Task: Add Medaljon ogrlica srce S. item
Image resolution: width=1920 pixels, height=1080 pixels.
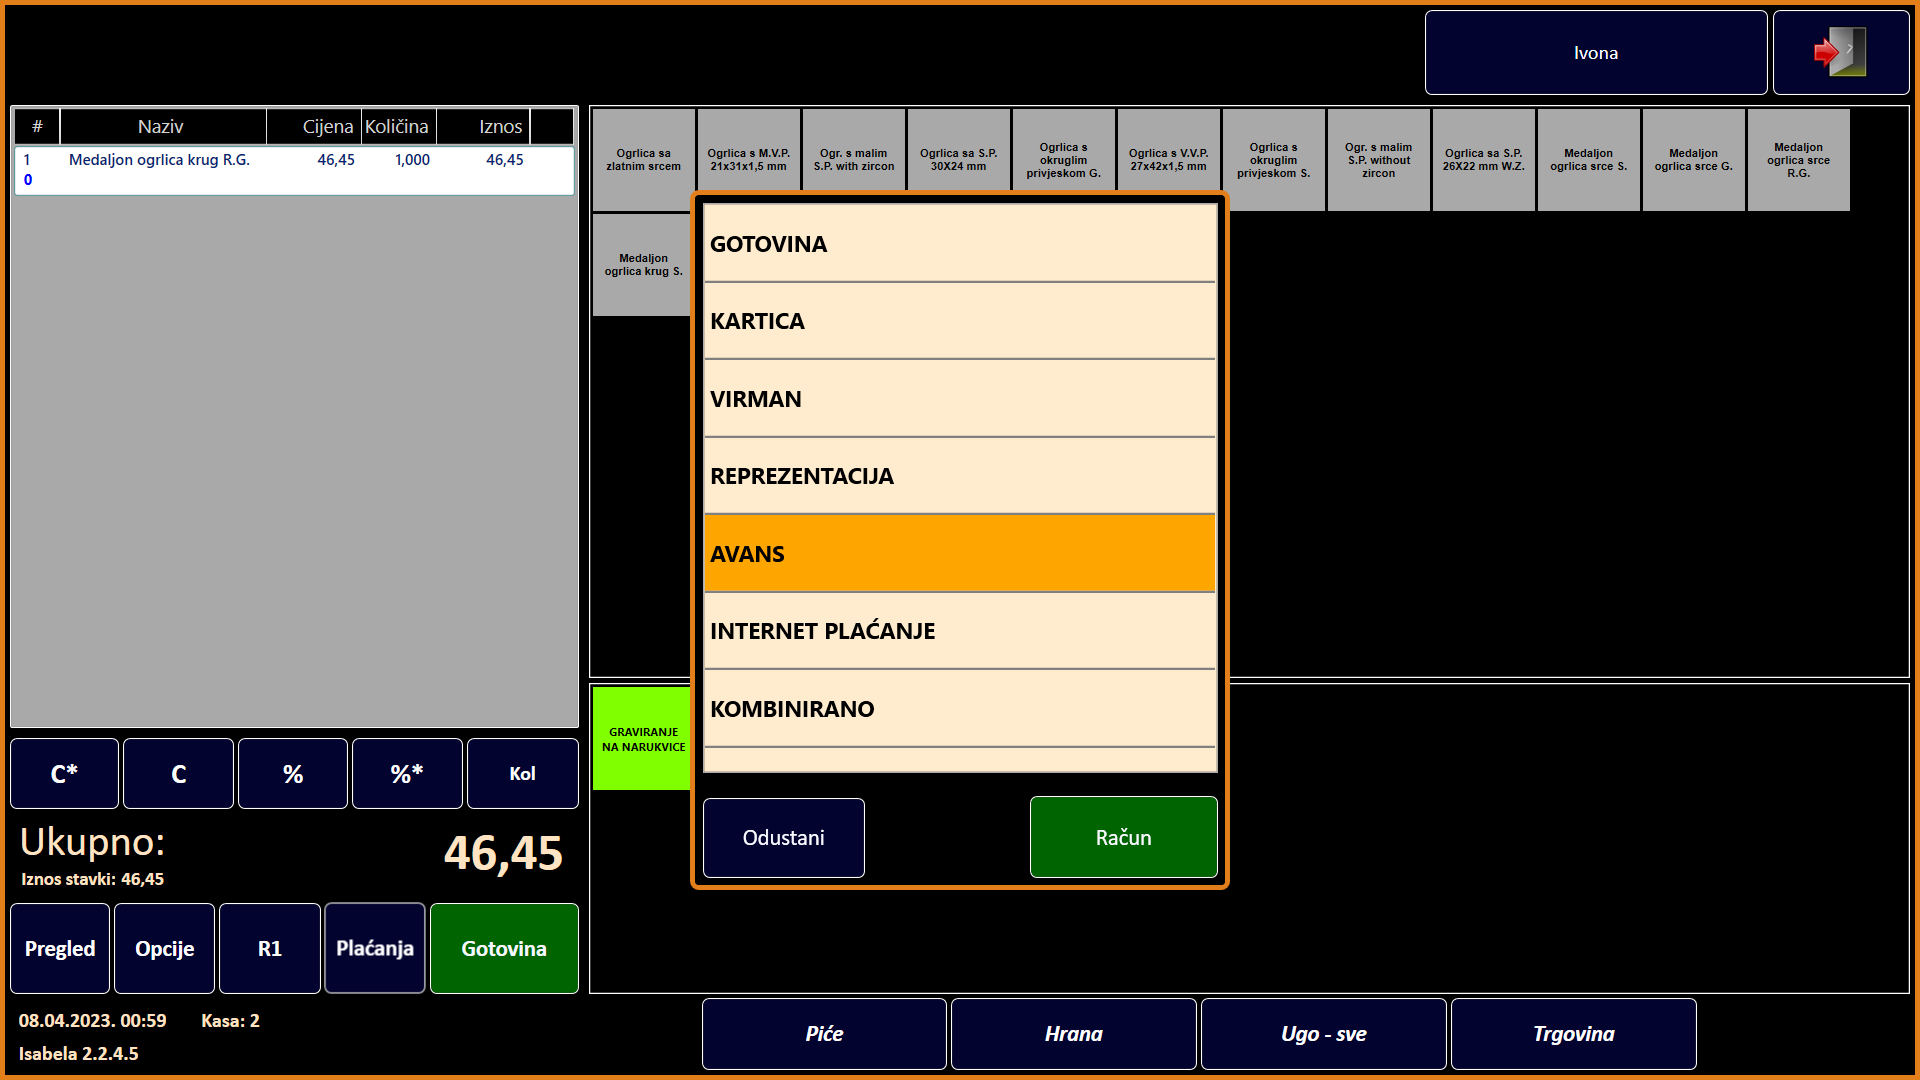Action: click(1589, 160)
